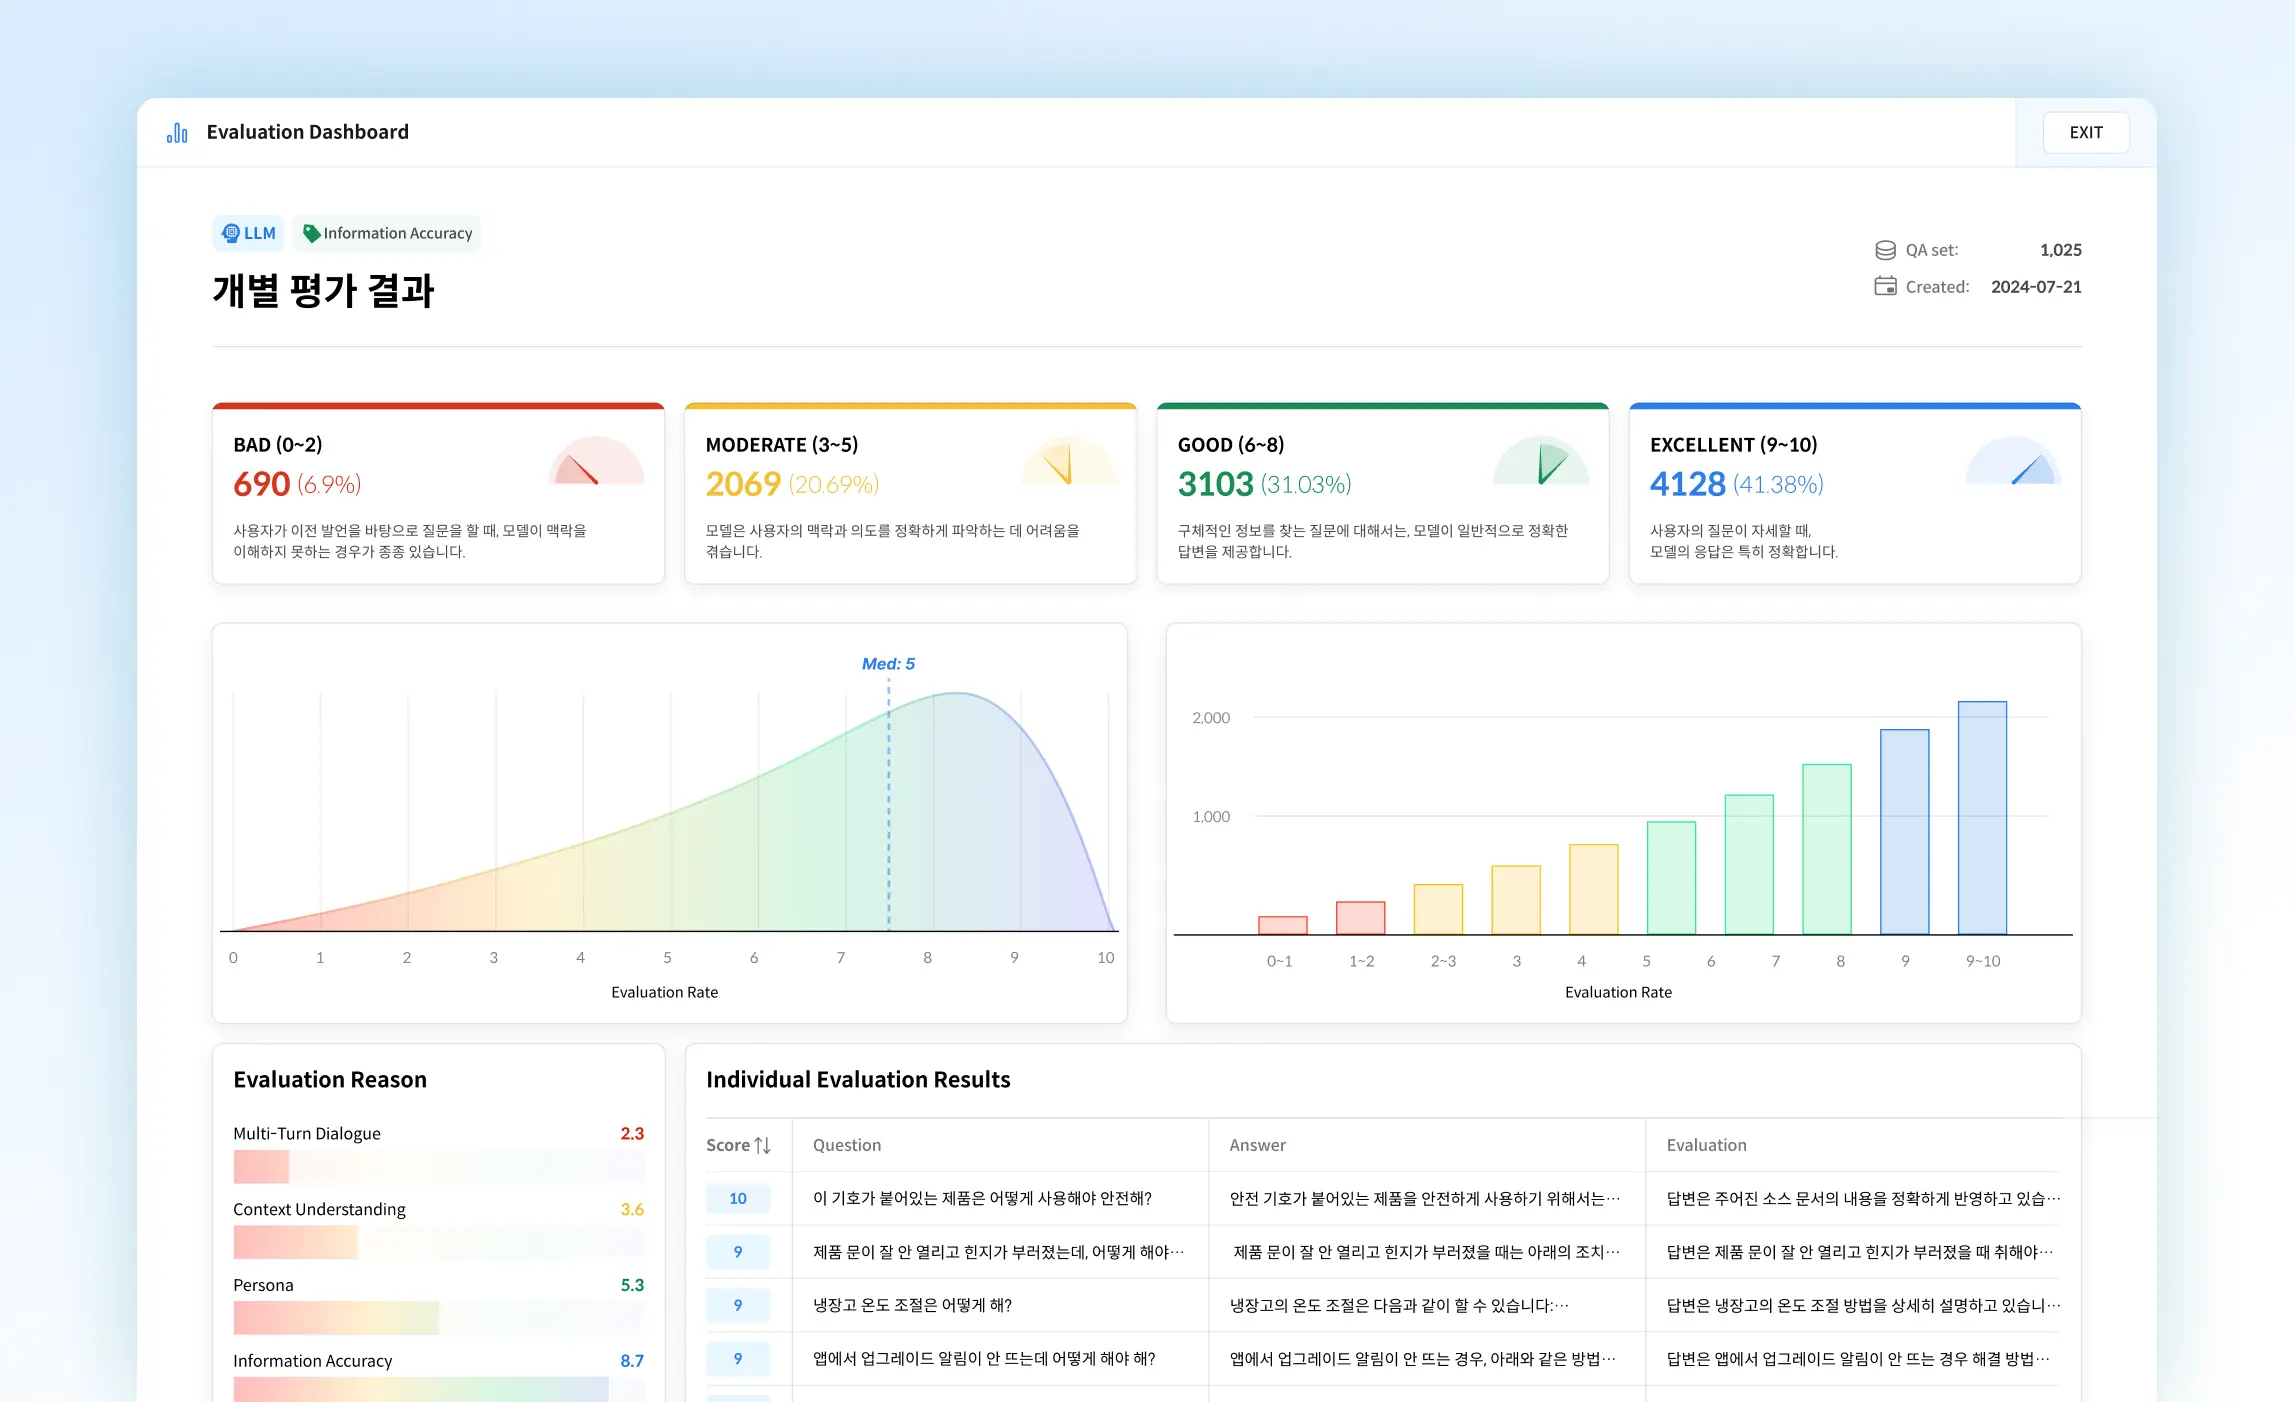Open question about 제품 문이 잘 안 열리고 힌지가 부러졌는데
This screenshot has width=2295, height=1402.
pyautogui.click(x=998, y=1252)
